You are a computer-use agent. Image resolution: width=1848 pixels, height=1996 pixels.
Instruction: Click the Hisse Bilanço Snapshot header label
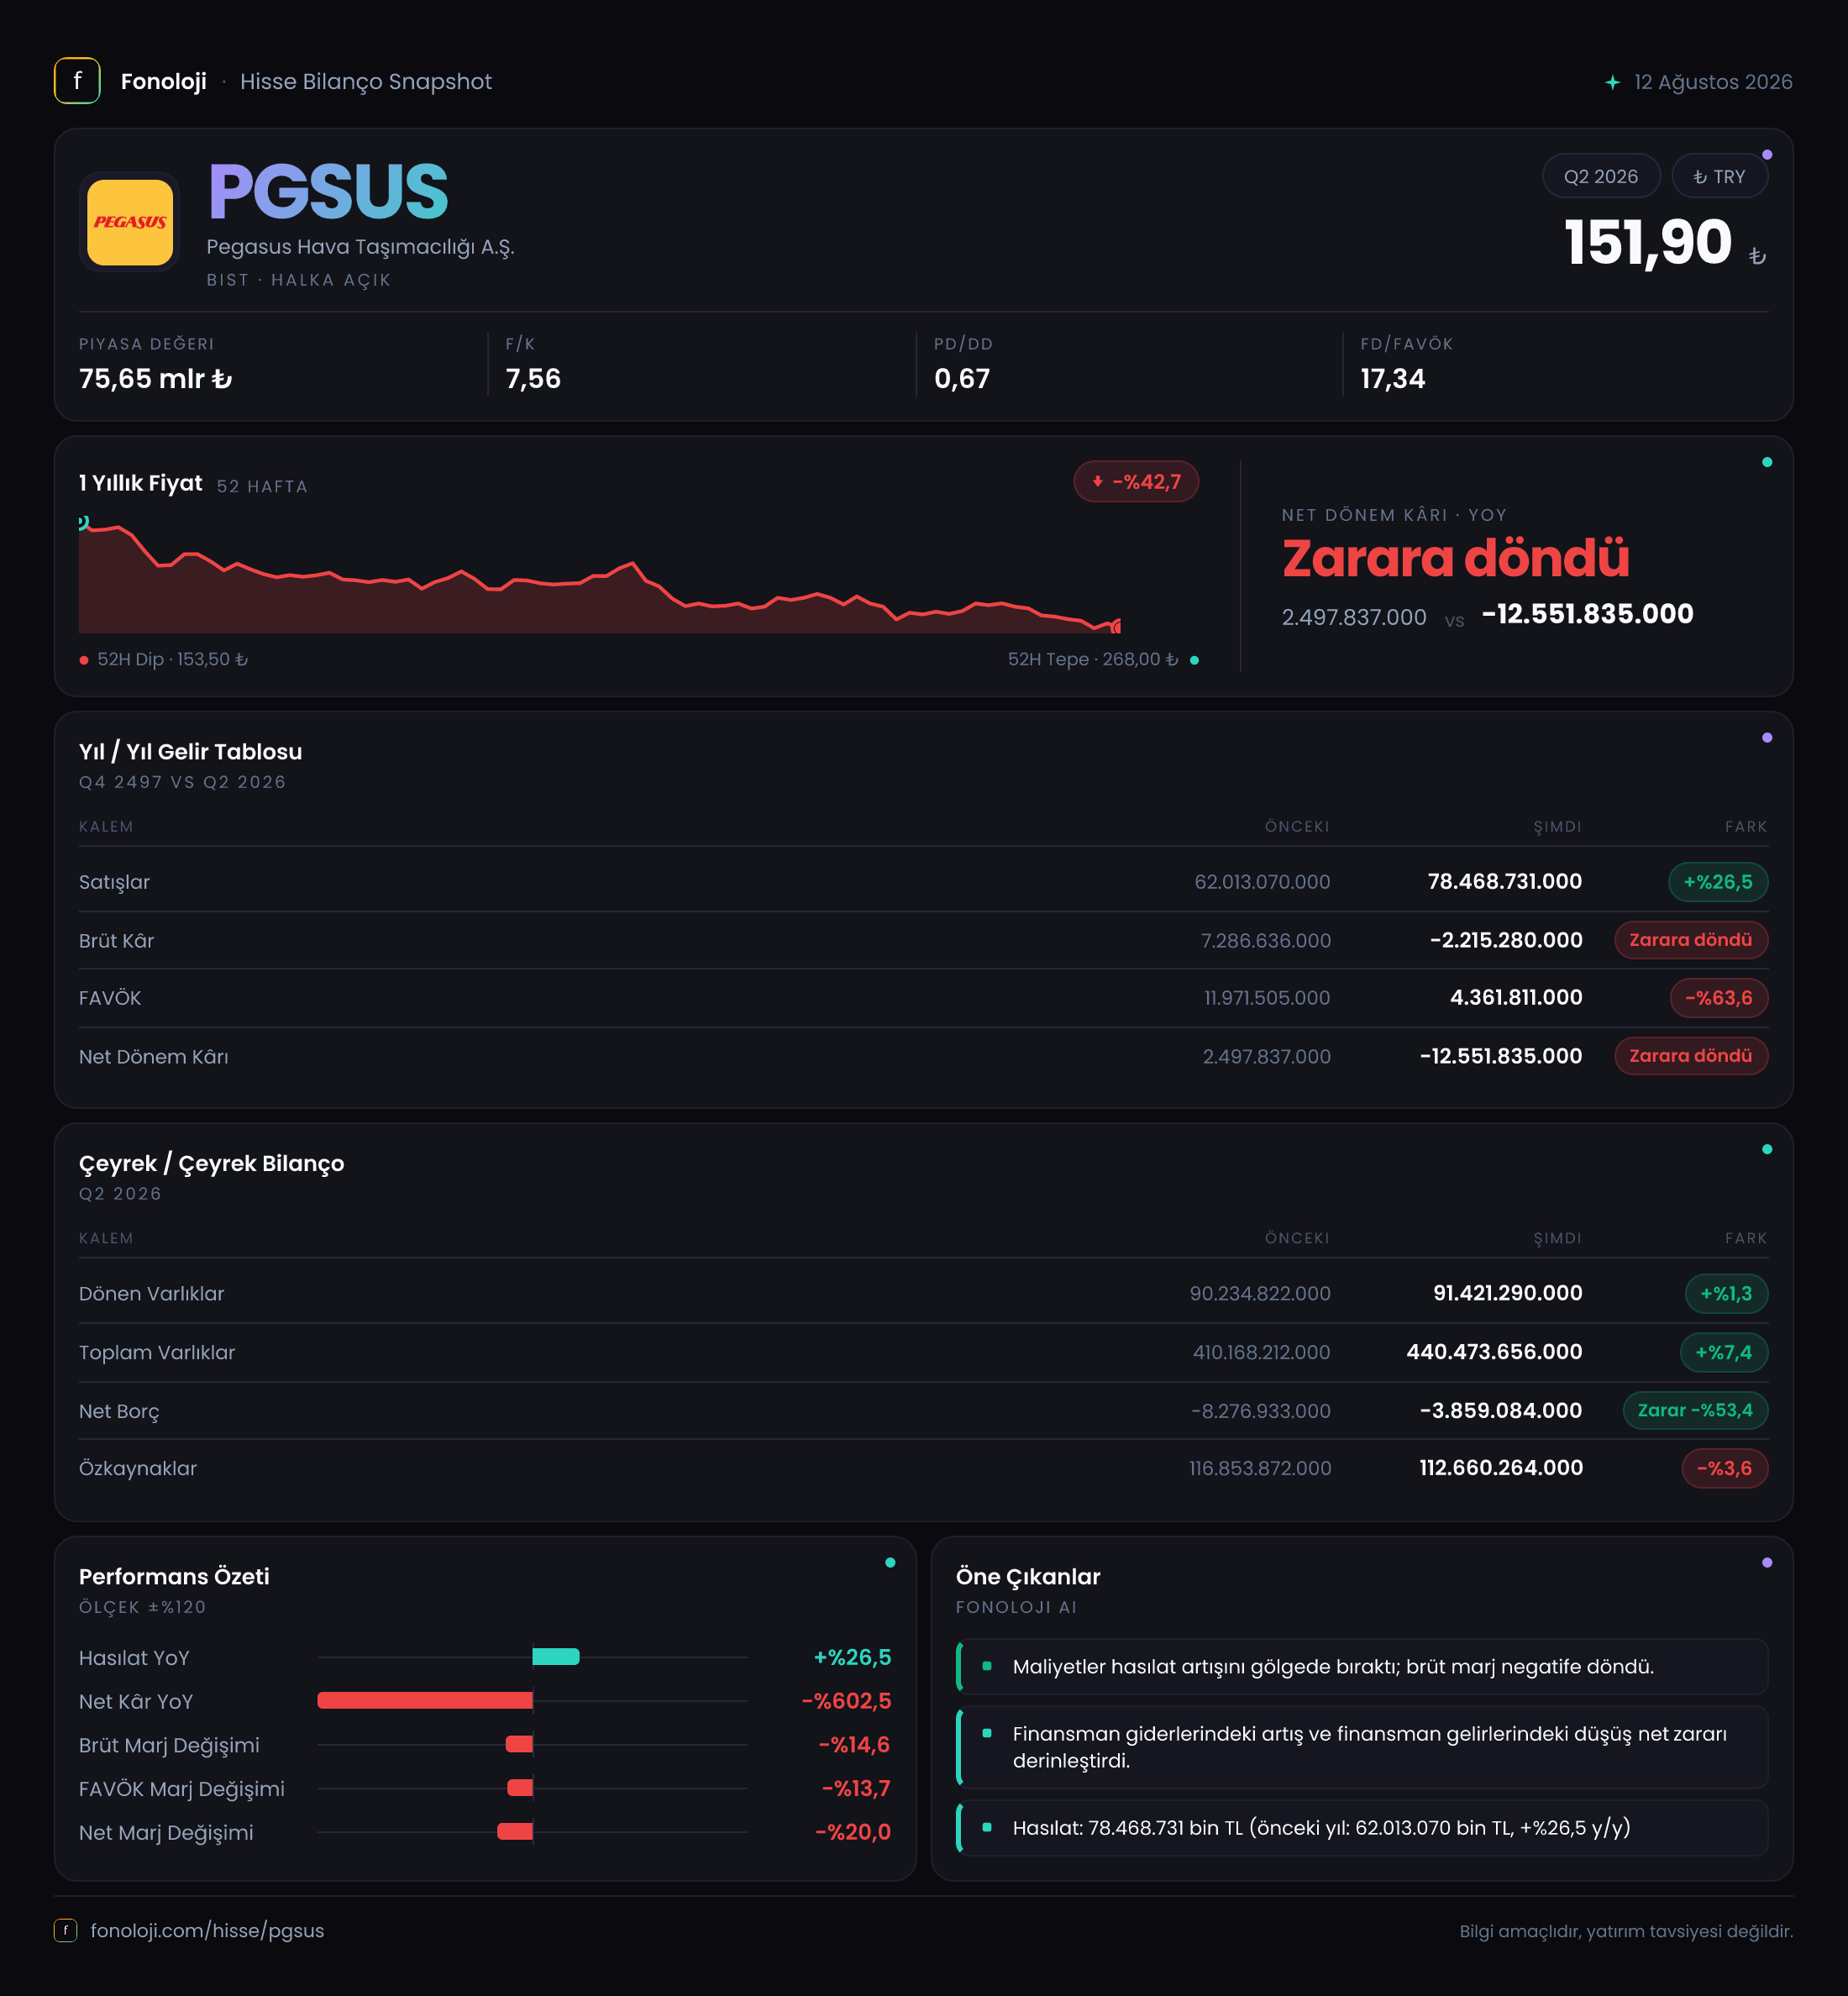pyautogui.click(x=366, y=82)
